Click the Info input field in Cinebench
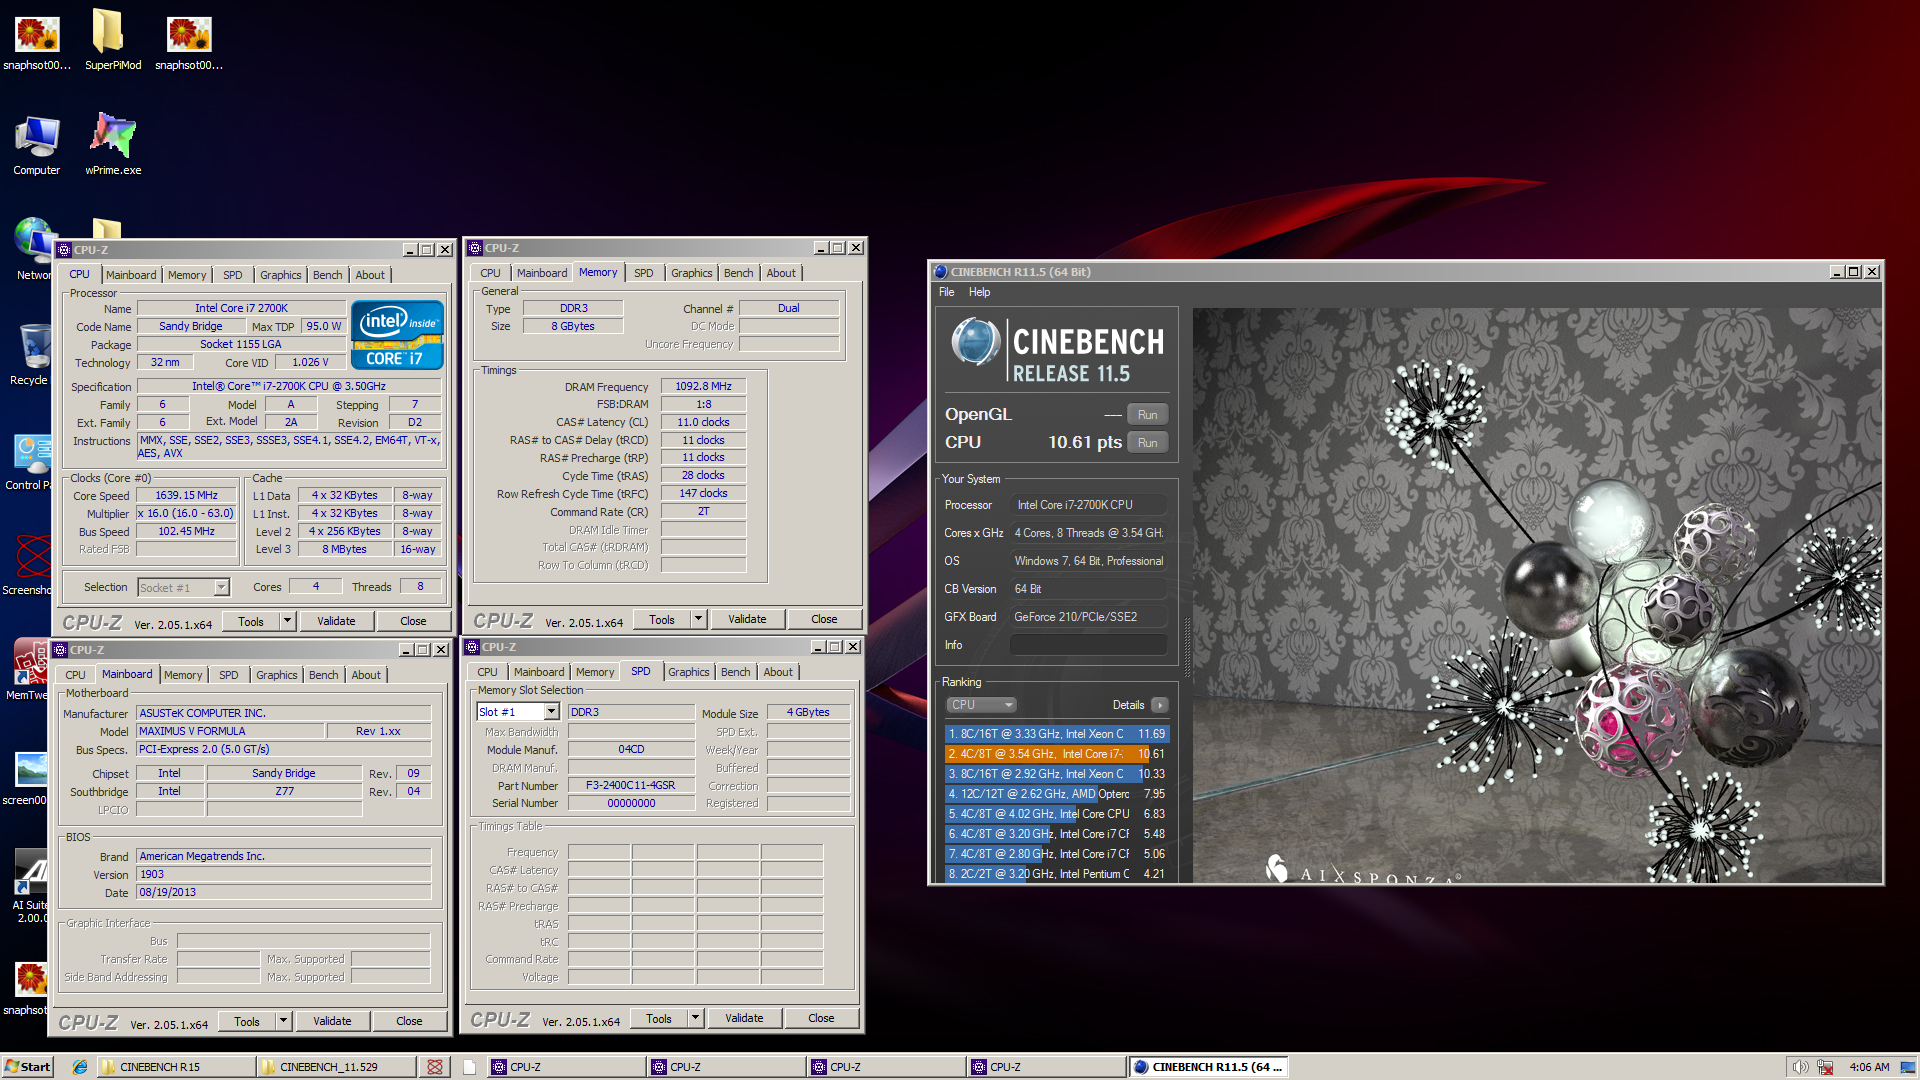This screenshot has width=1920, height=1080. coord(1088,645)
